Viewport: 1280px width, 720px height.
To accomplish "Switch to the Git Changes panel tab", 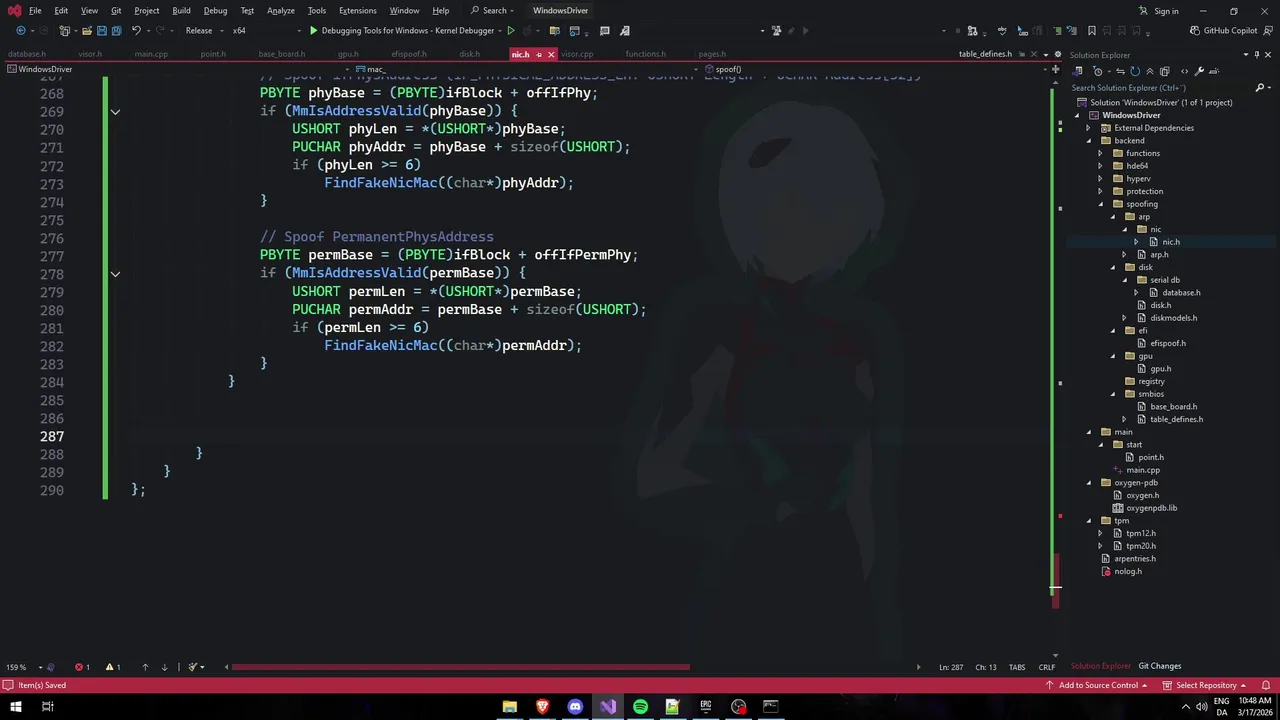I will (1159, 666).
